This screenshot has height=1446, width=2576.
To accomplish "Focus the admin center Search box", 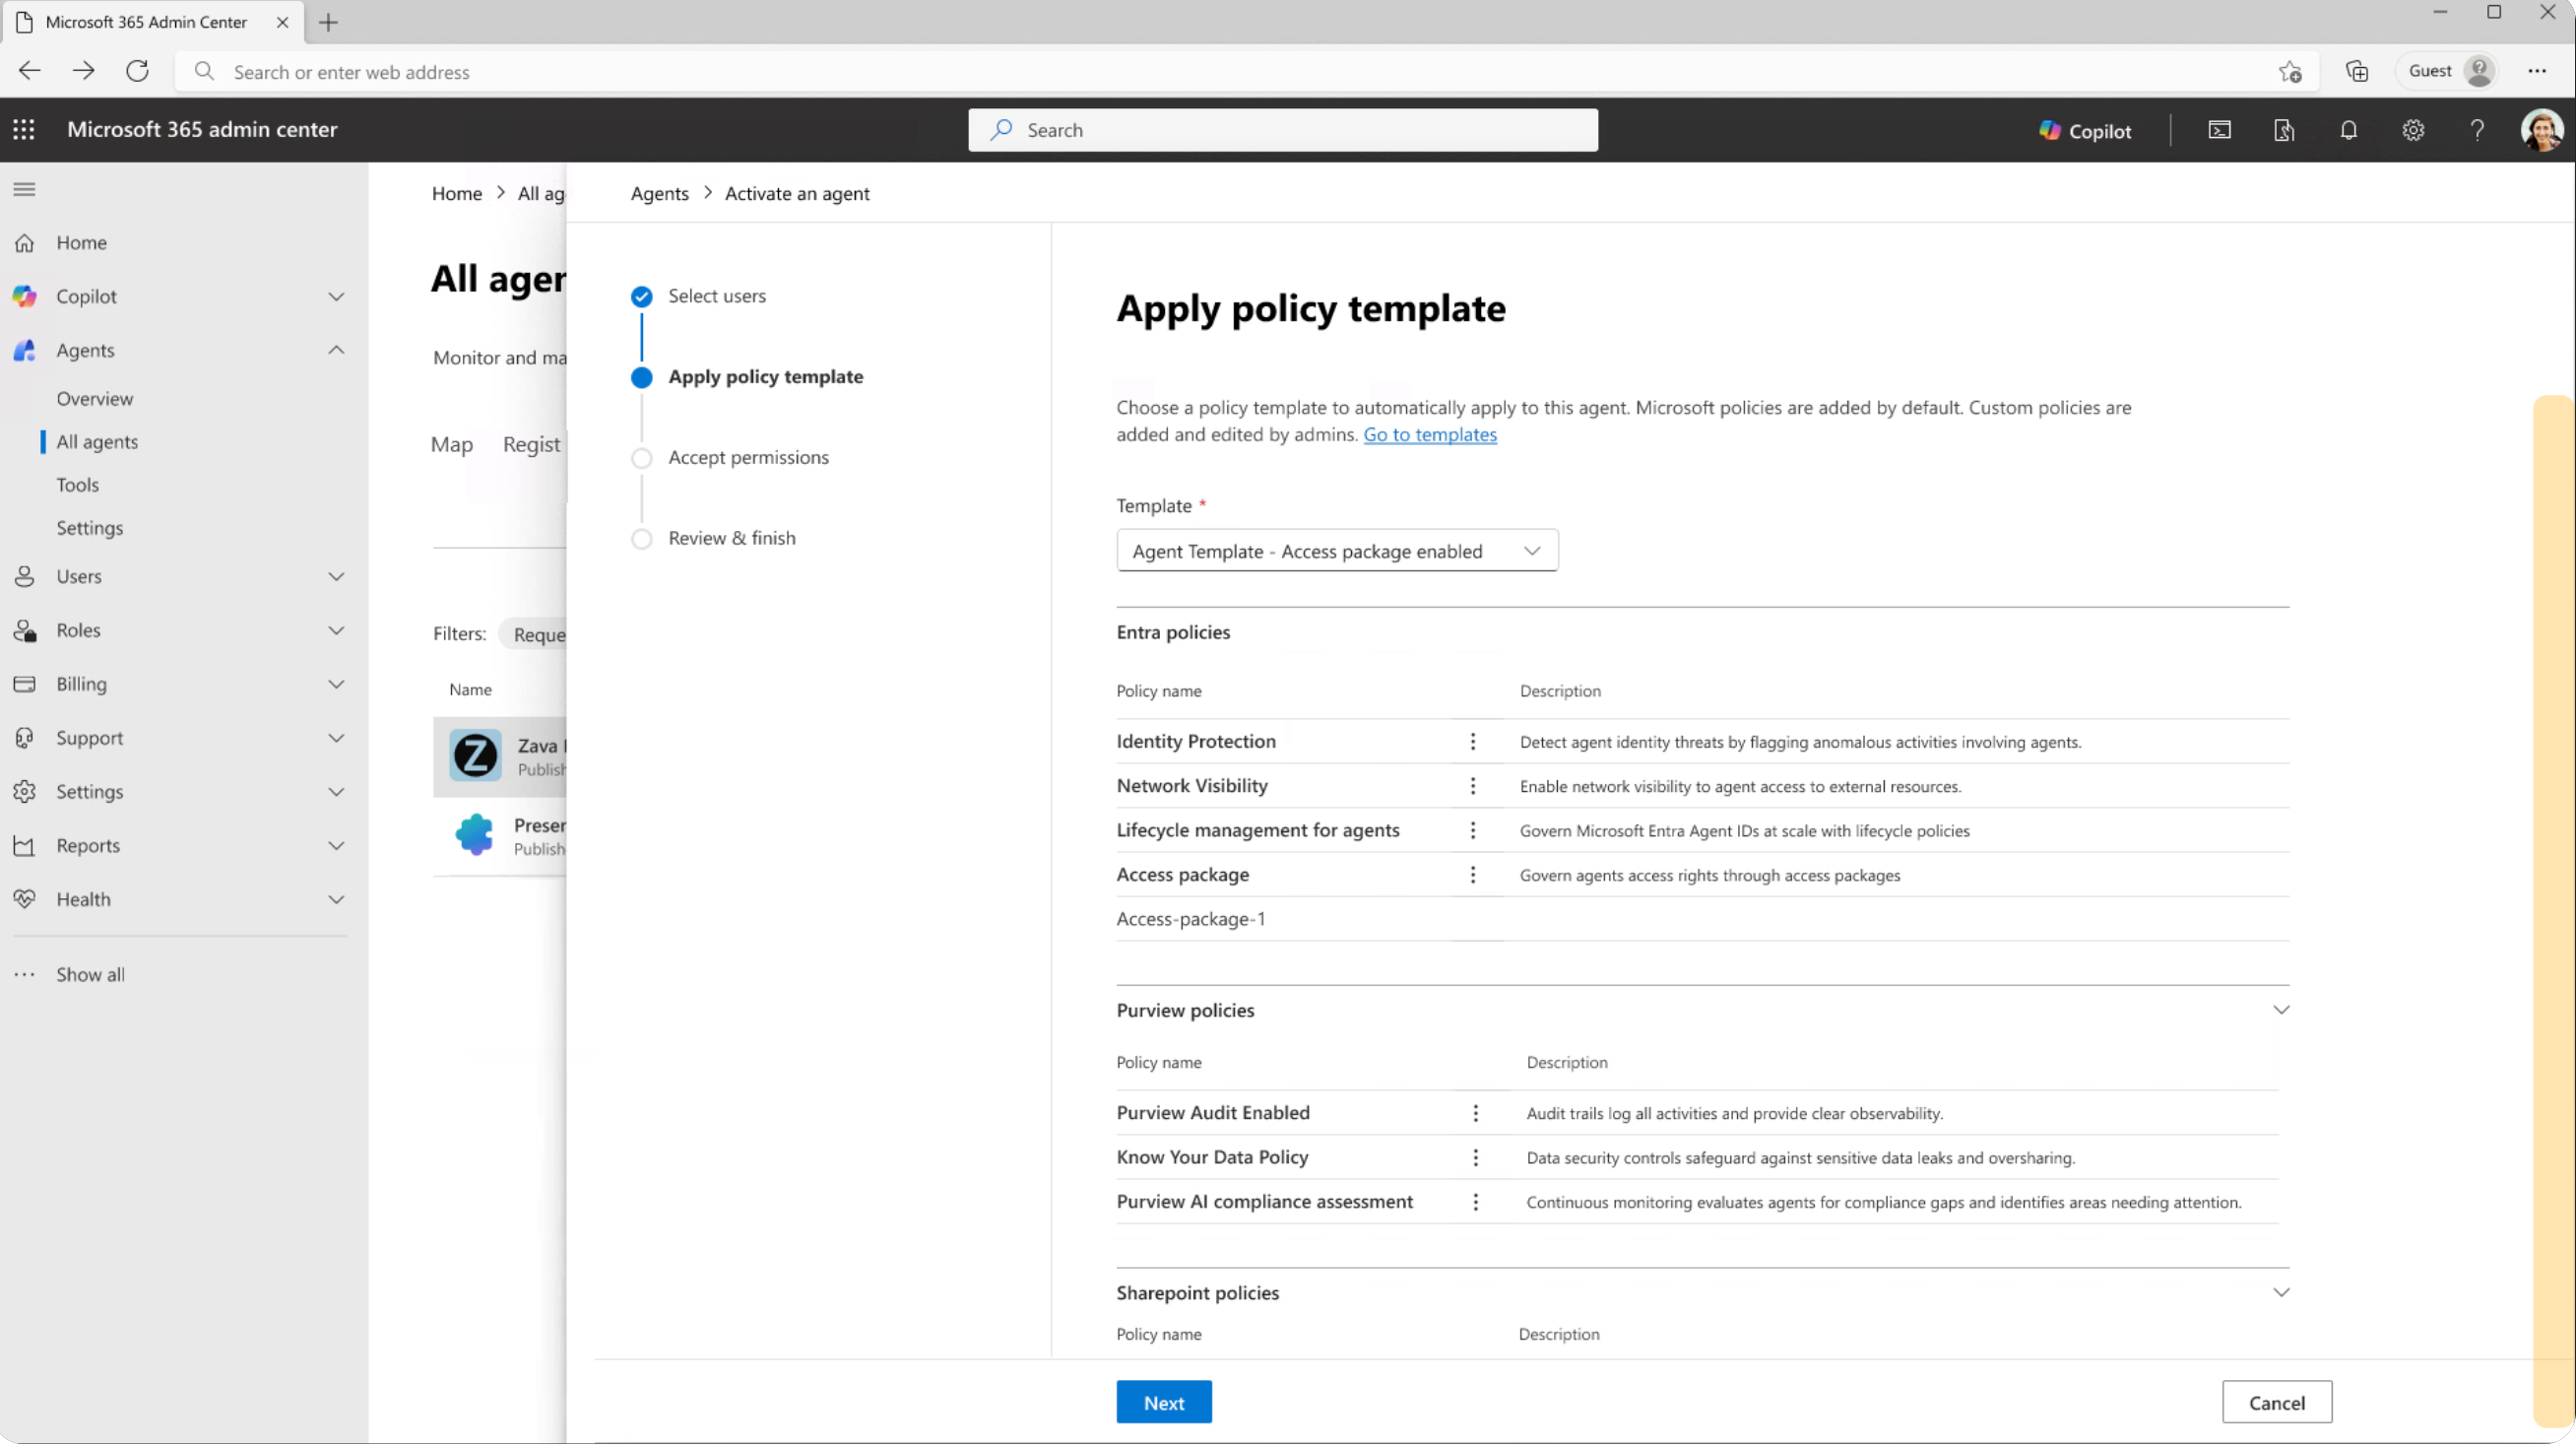I will coord(1283,130).
